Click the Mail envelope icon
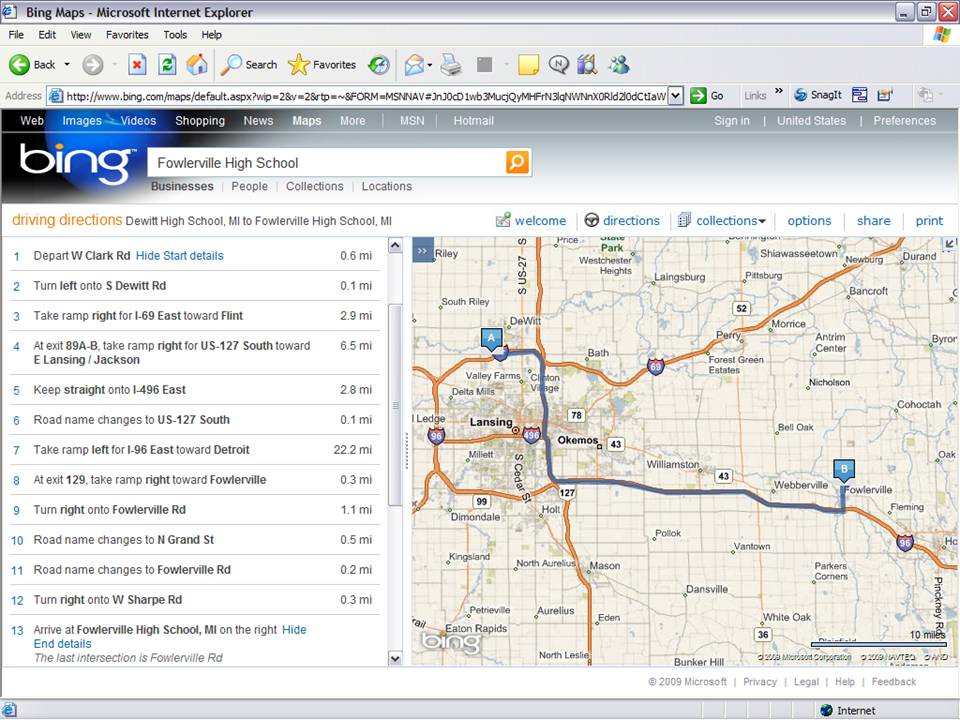Screen dimensions: 960x720 [x=414, y=64]
